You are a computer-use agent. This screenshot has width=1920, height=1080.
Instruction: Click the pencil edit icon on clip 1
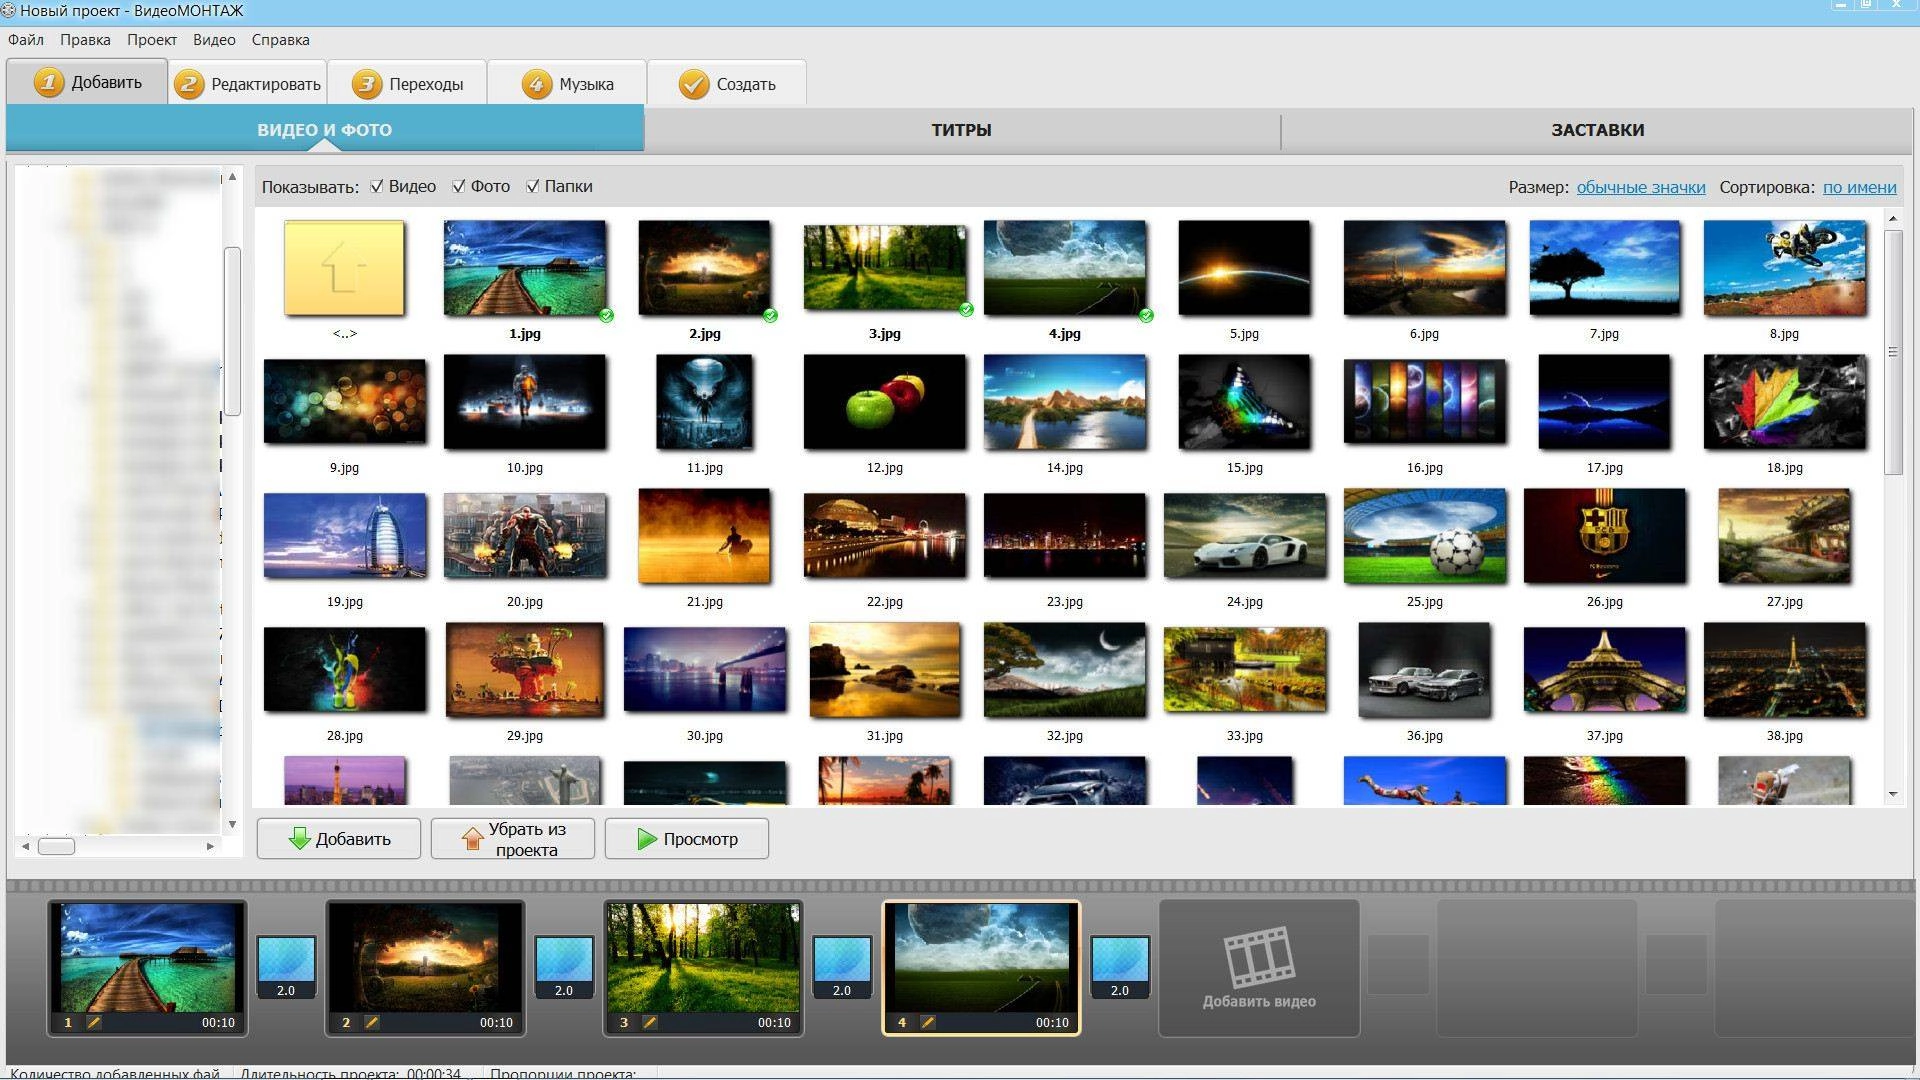pos(94,1022)
